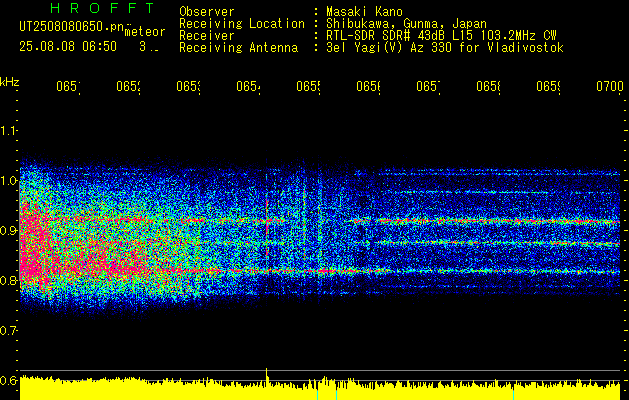Click the Receiving Antenna label
This screenshot has height=400, width=629.
(x=238, y=48)
